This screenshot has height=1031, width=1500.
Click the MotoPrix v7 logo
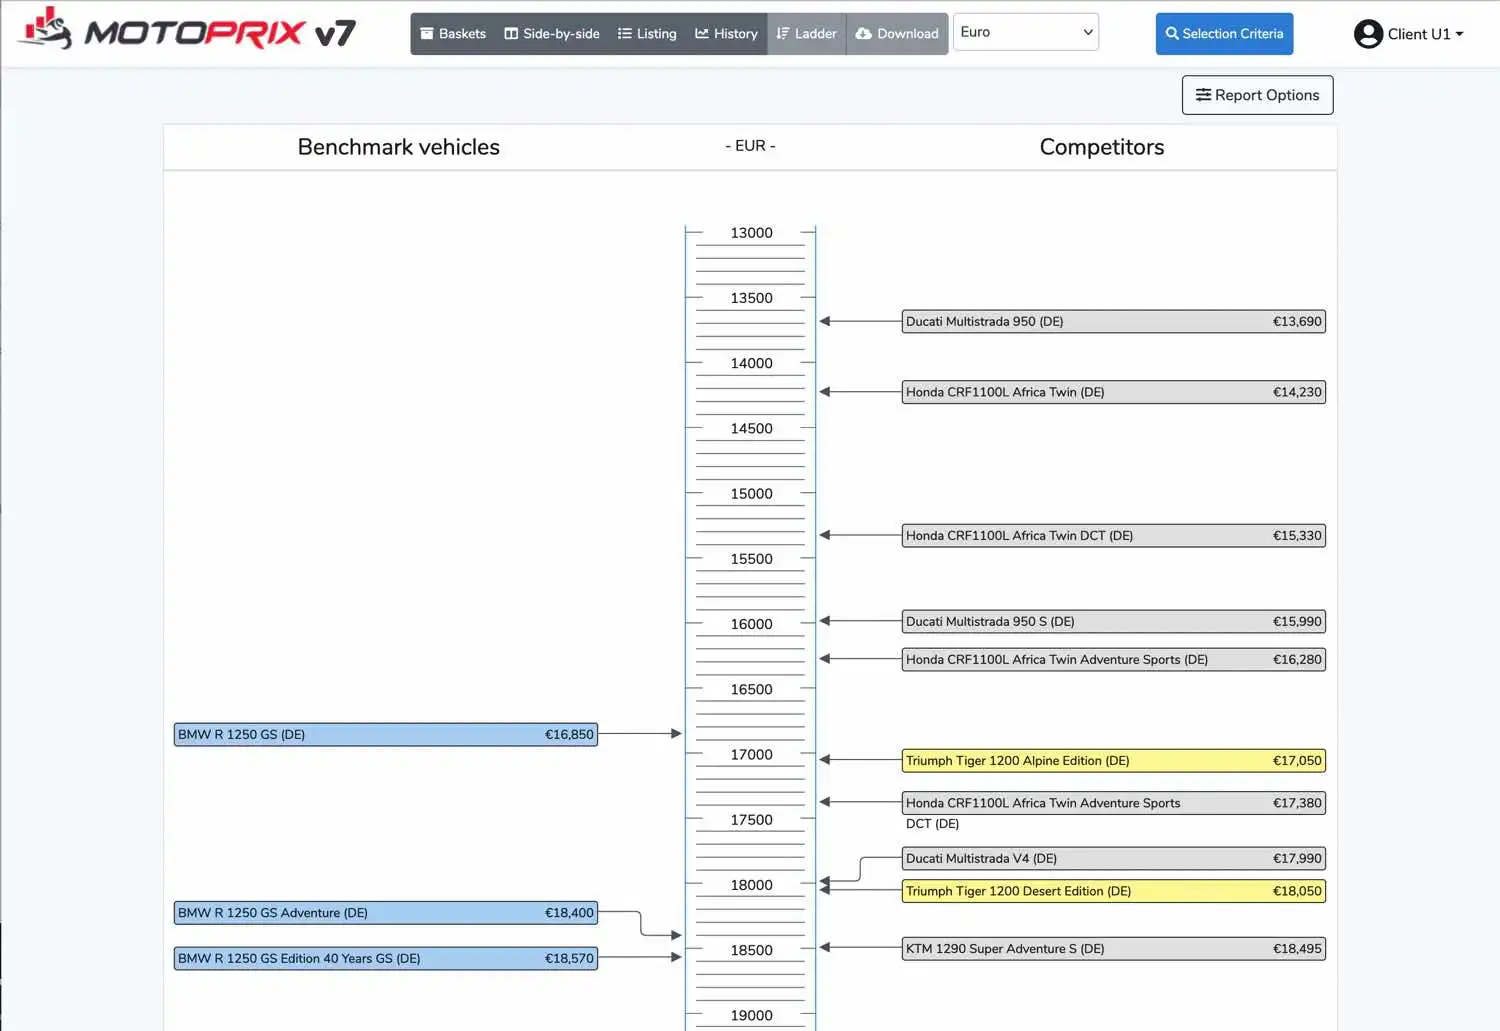tap(187, 30)
